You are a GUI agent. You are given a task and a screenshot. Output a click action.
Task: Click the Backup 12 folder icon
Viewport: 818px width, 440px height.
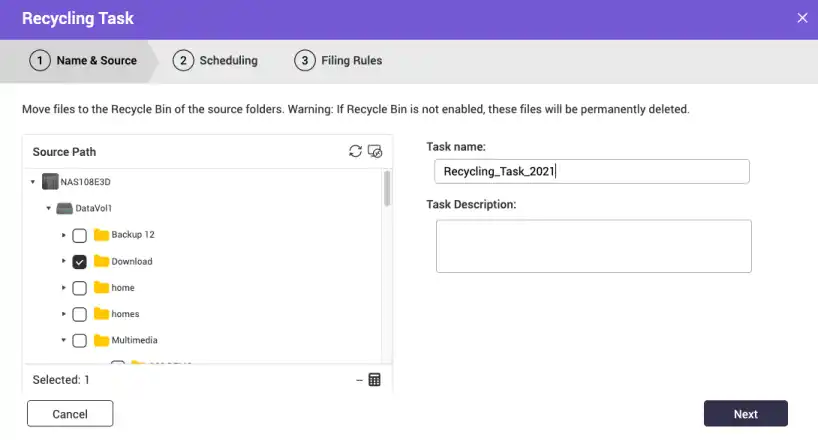(101, 235)
